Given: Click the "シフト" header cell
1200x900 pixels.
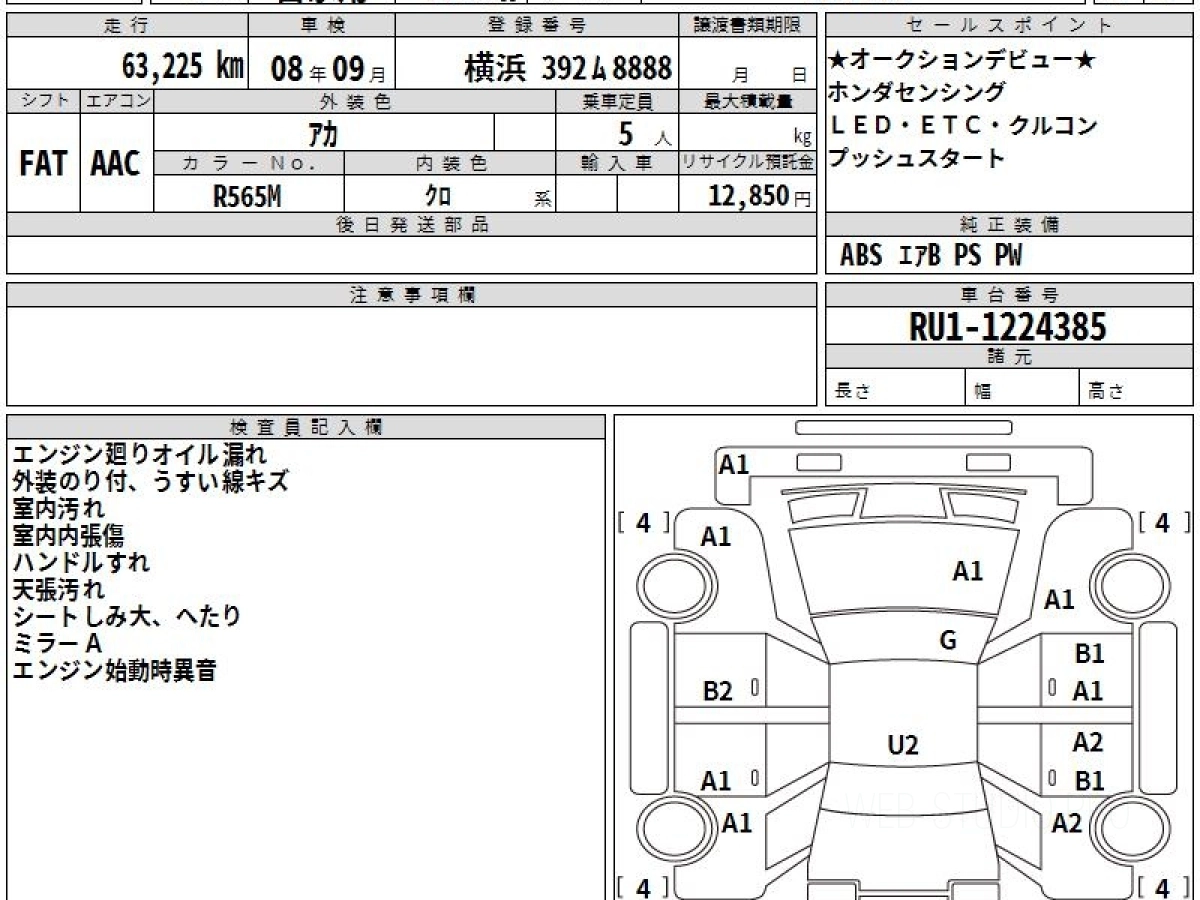Looking at the screenshot, I should [43, 101].
